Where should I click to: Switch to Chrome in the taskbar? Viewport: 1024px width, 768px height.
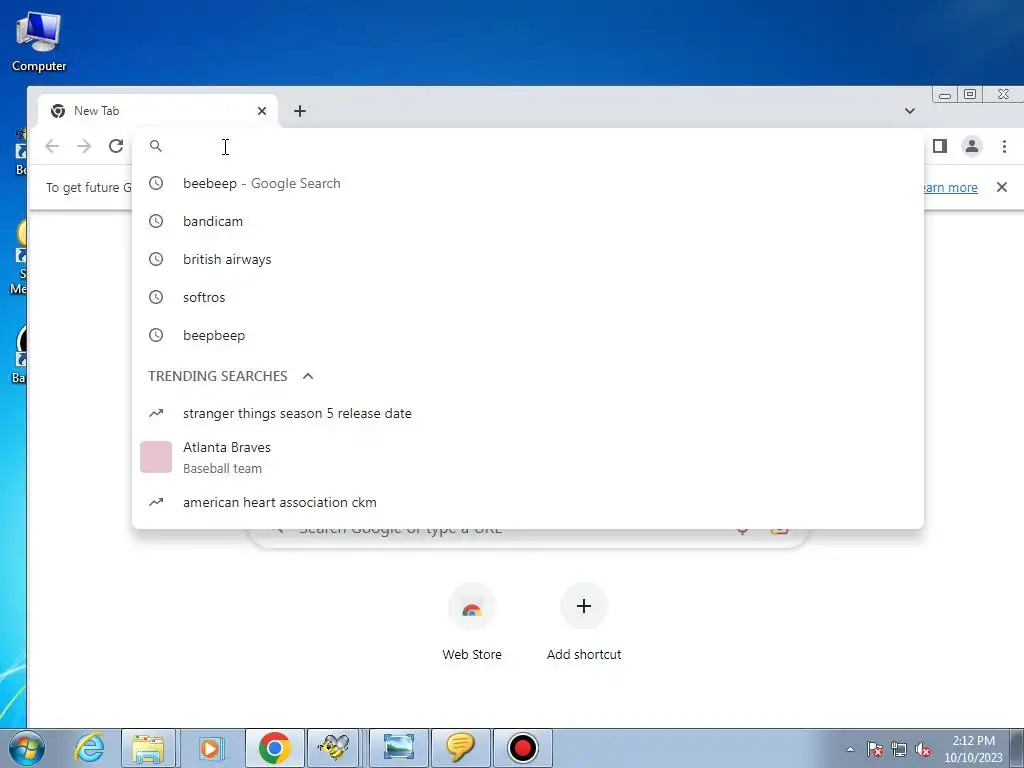point(275,748)
